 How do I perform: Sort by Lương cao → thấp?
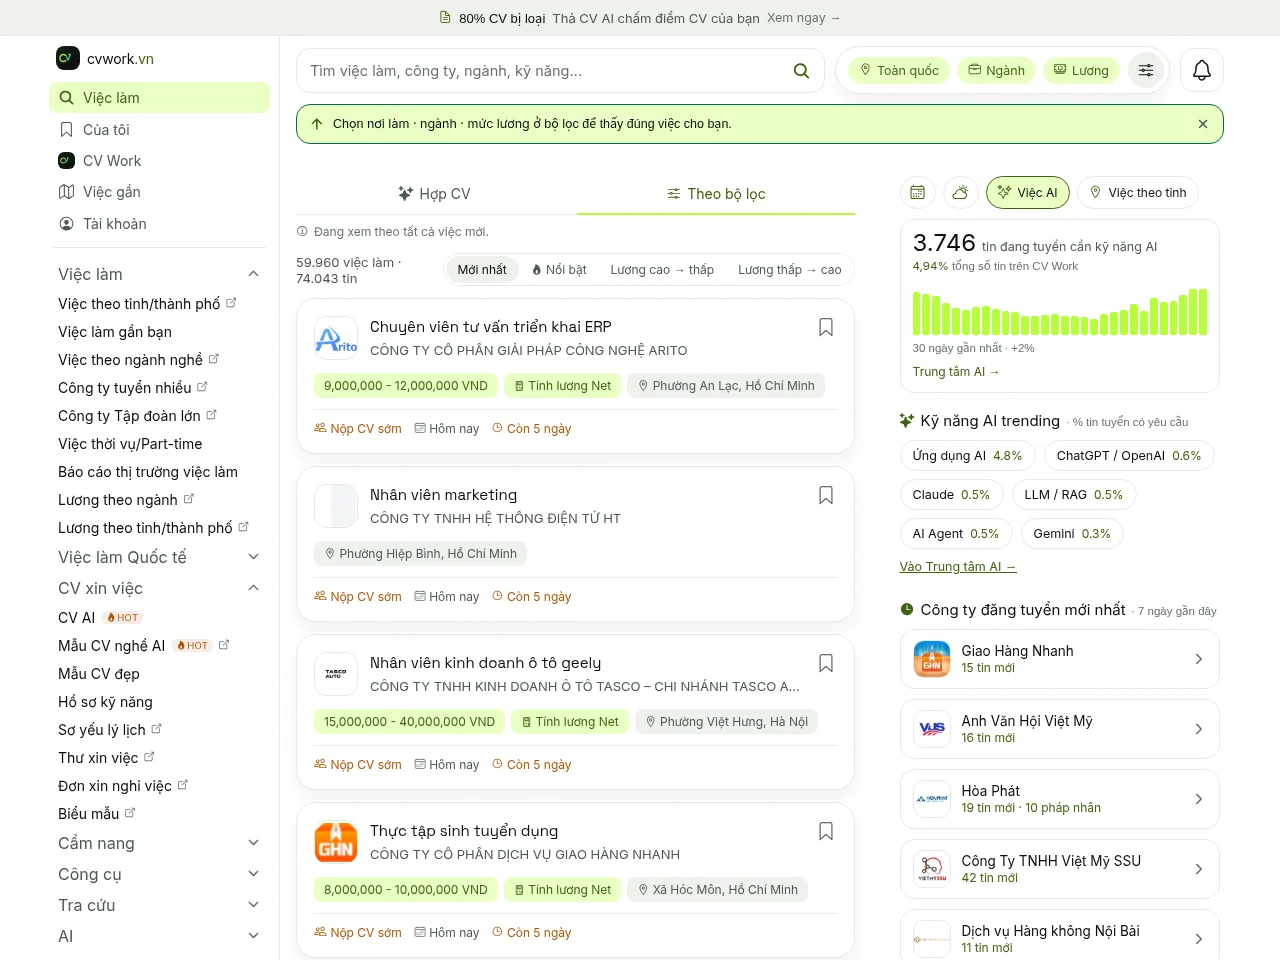[662, 270]
